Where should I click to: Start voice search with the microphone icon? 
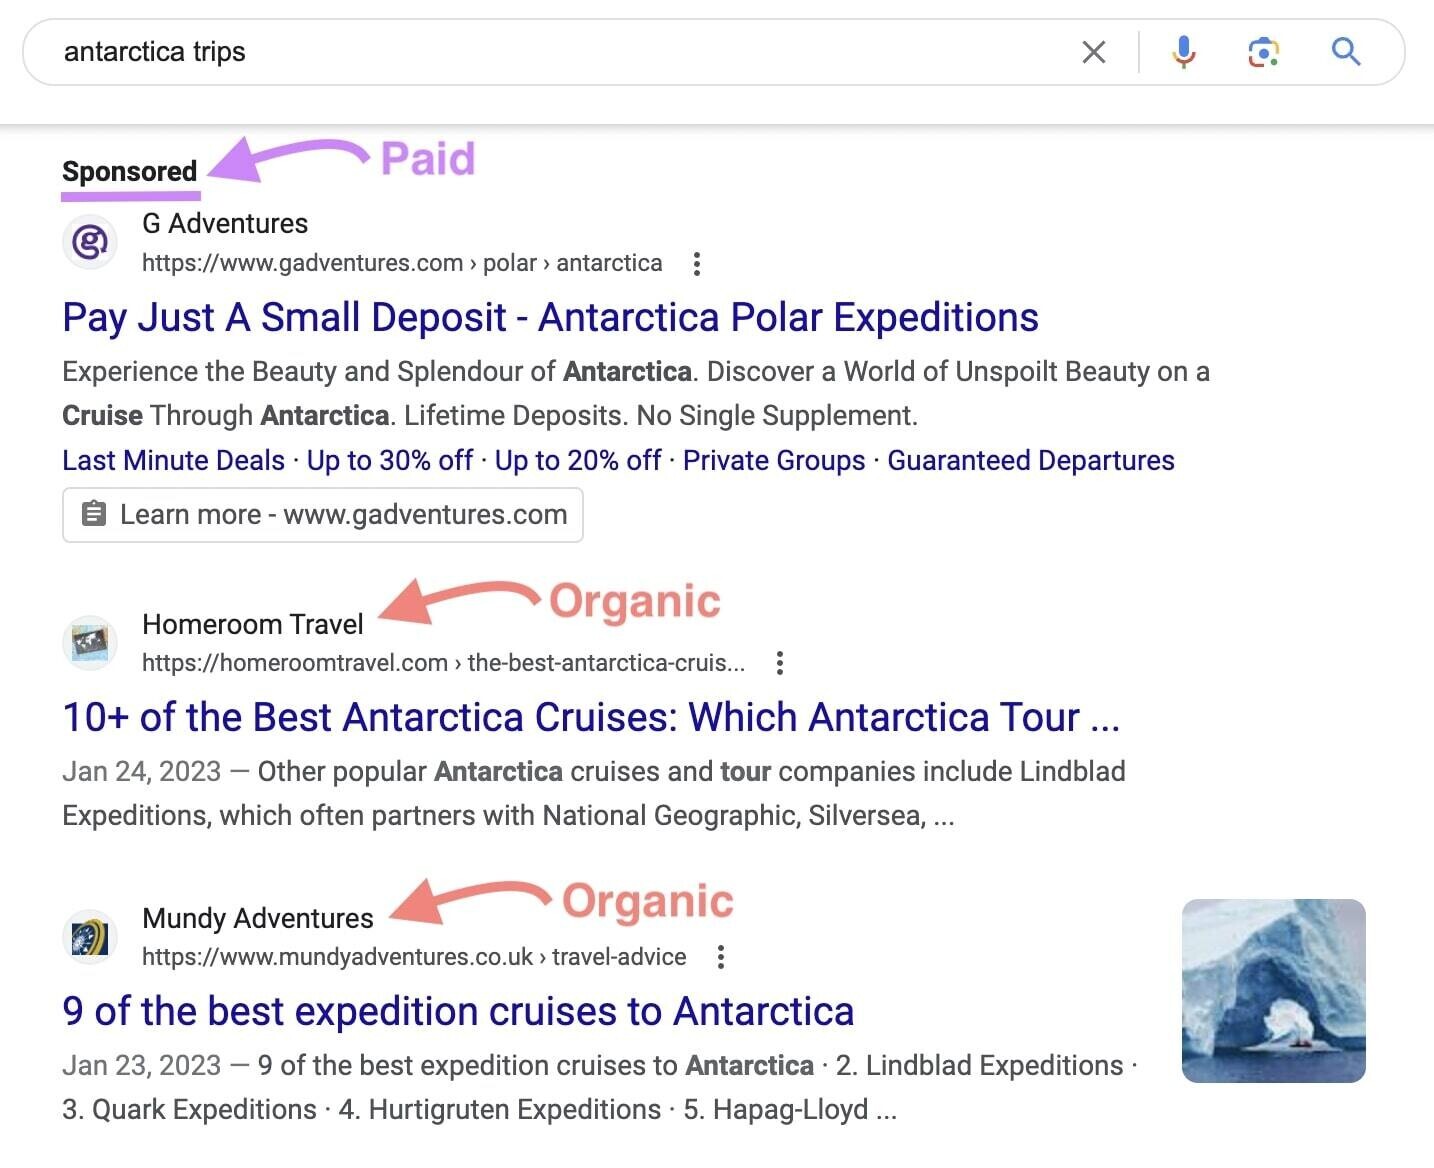coord(1184,52)
